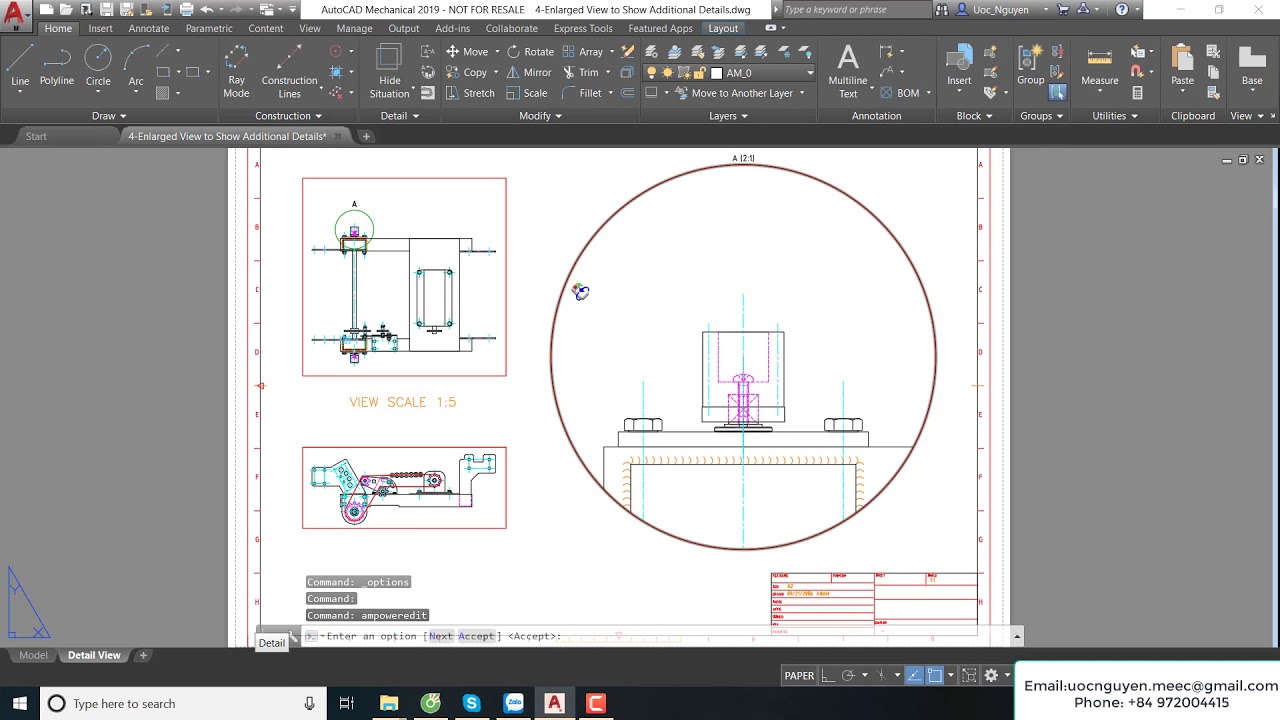Select the Circle tool
The height and width of the screenshot is (720, 1280).
click(98, 66)
